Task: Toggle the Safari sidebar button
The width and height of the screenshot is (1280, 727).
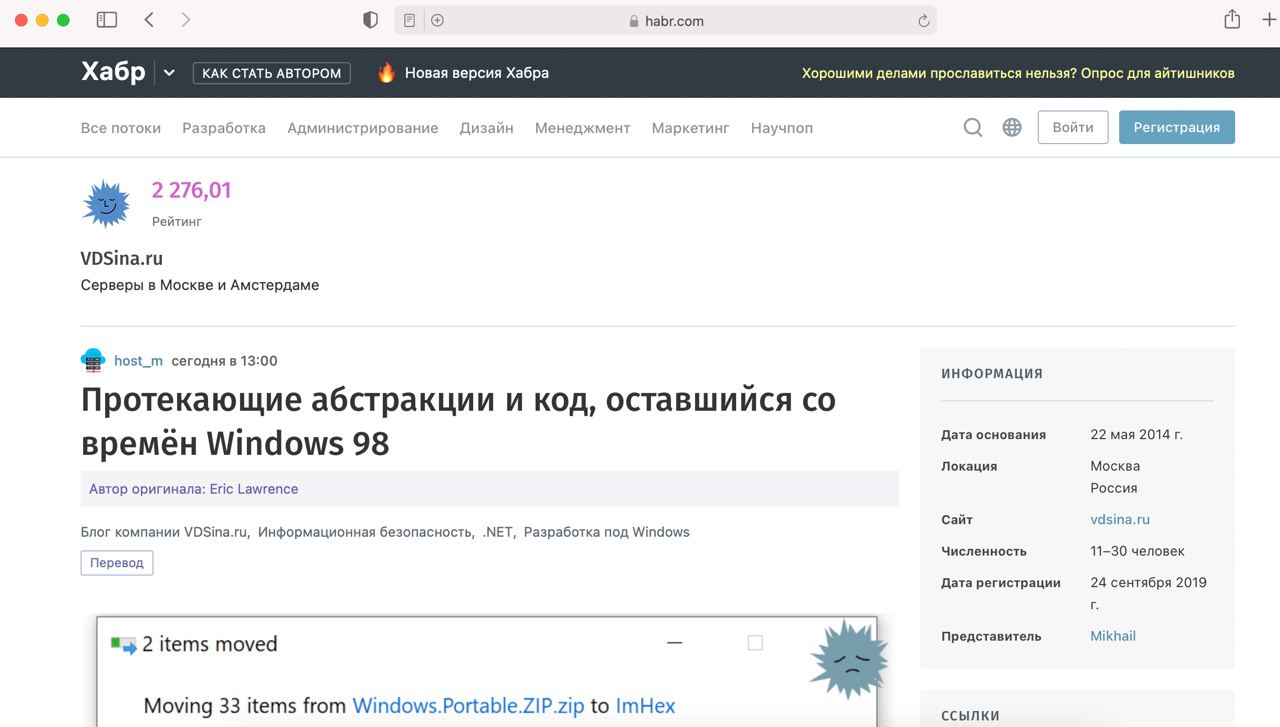Action: point(107,20)
